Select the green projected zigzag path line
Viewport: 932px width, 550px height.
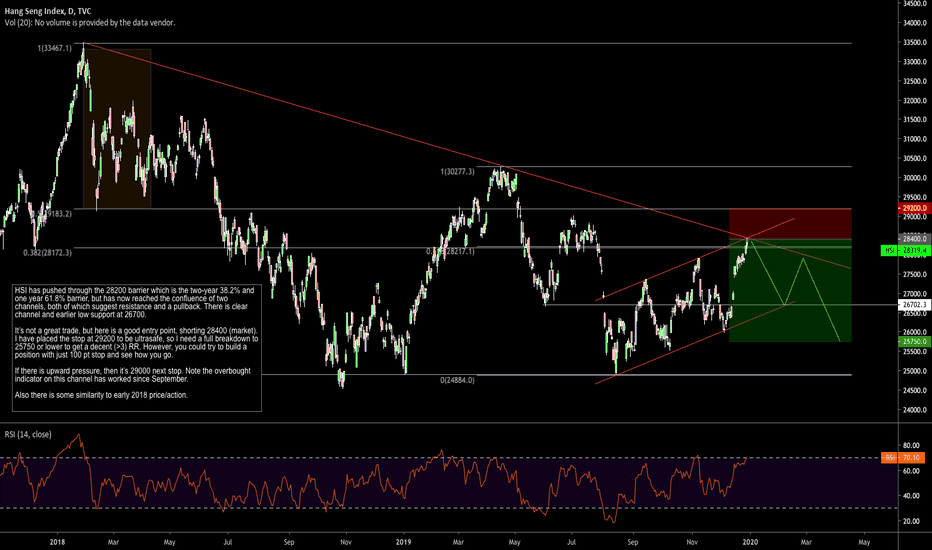pyautogui.click(x=795, y=290)
